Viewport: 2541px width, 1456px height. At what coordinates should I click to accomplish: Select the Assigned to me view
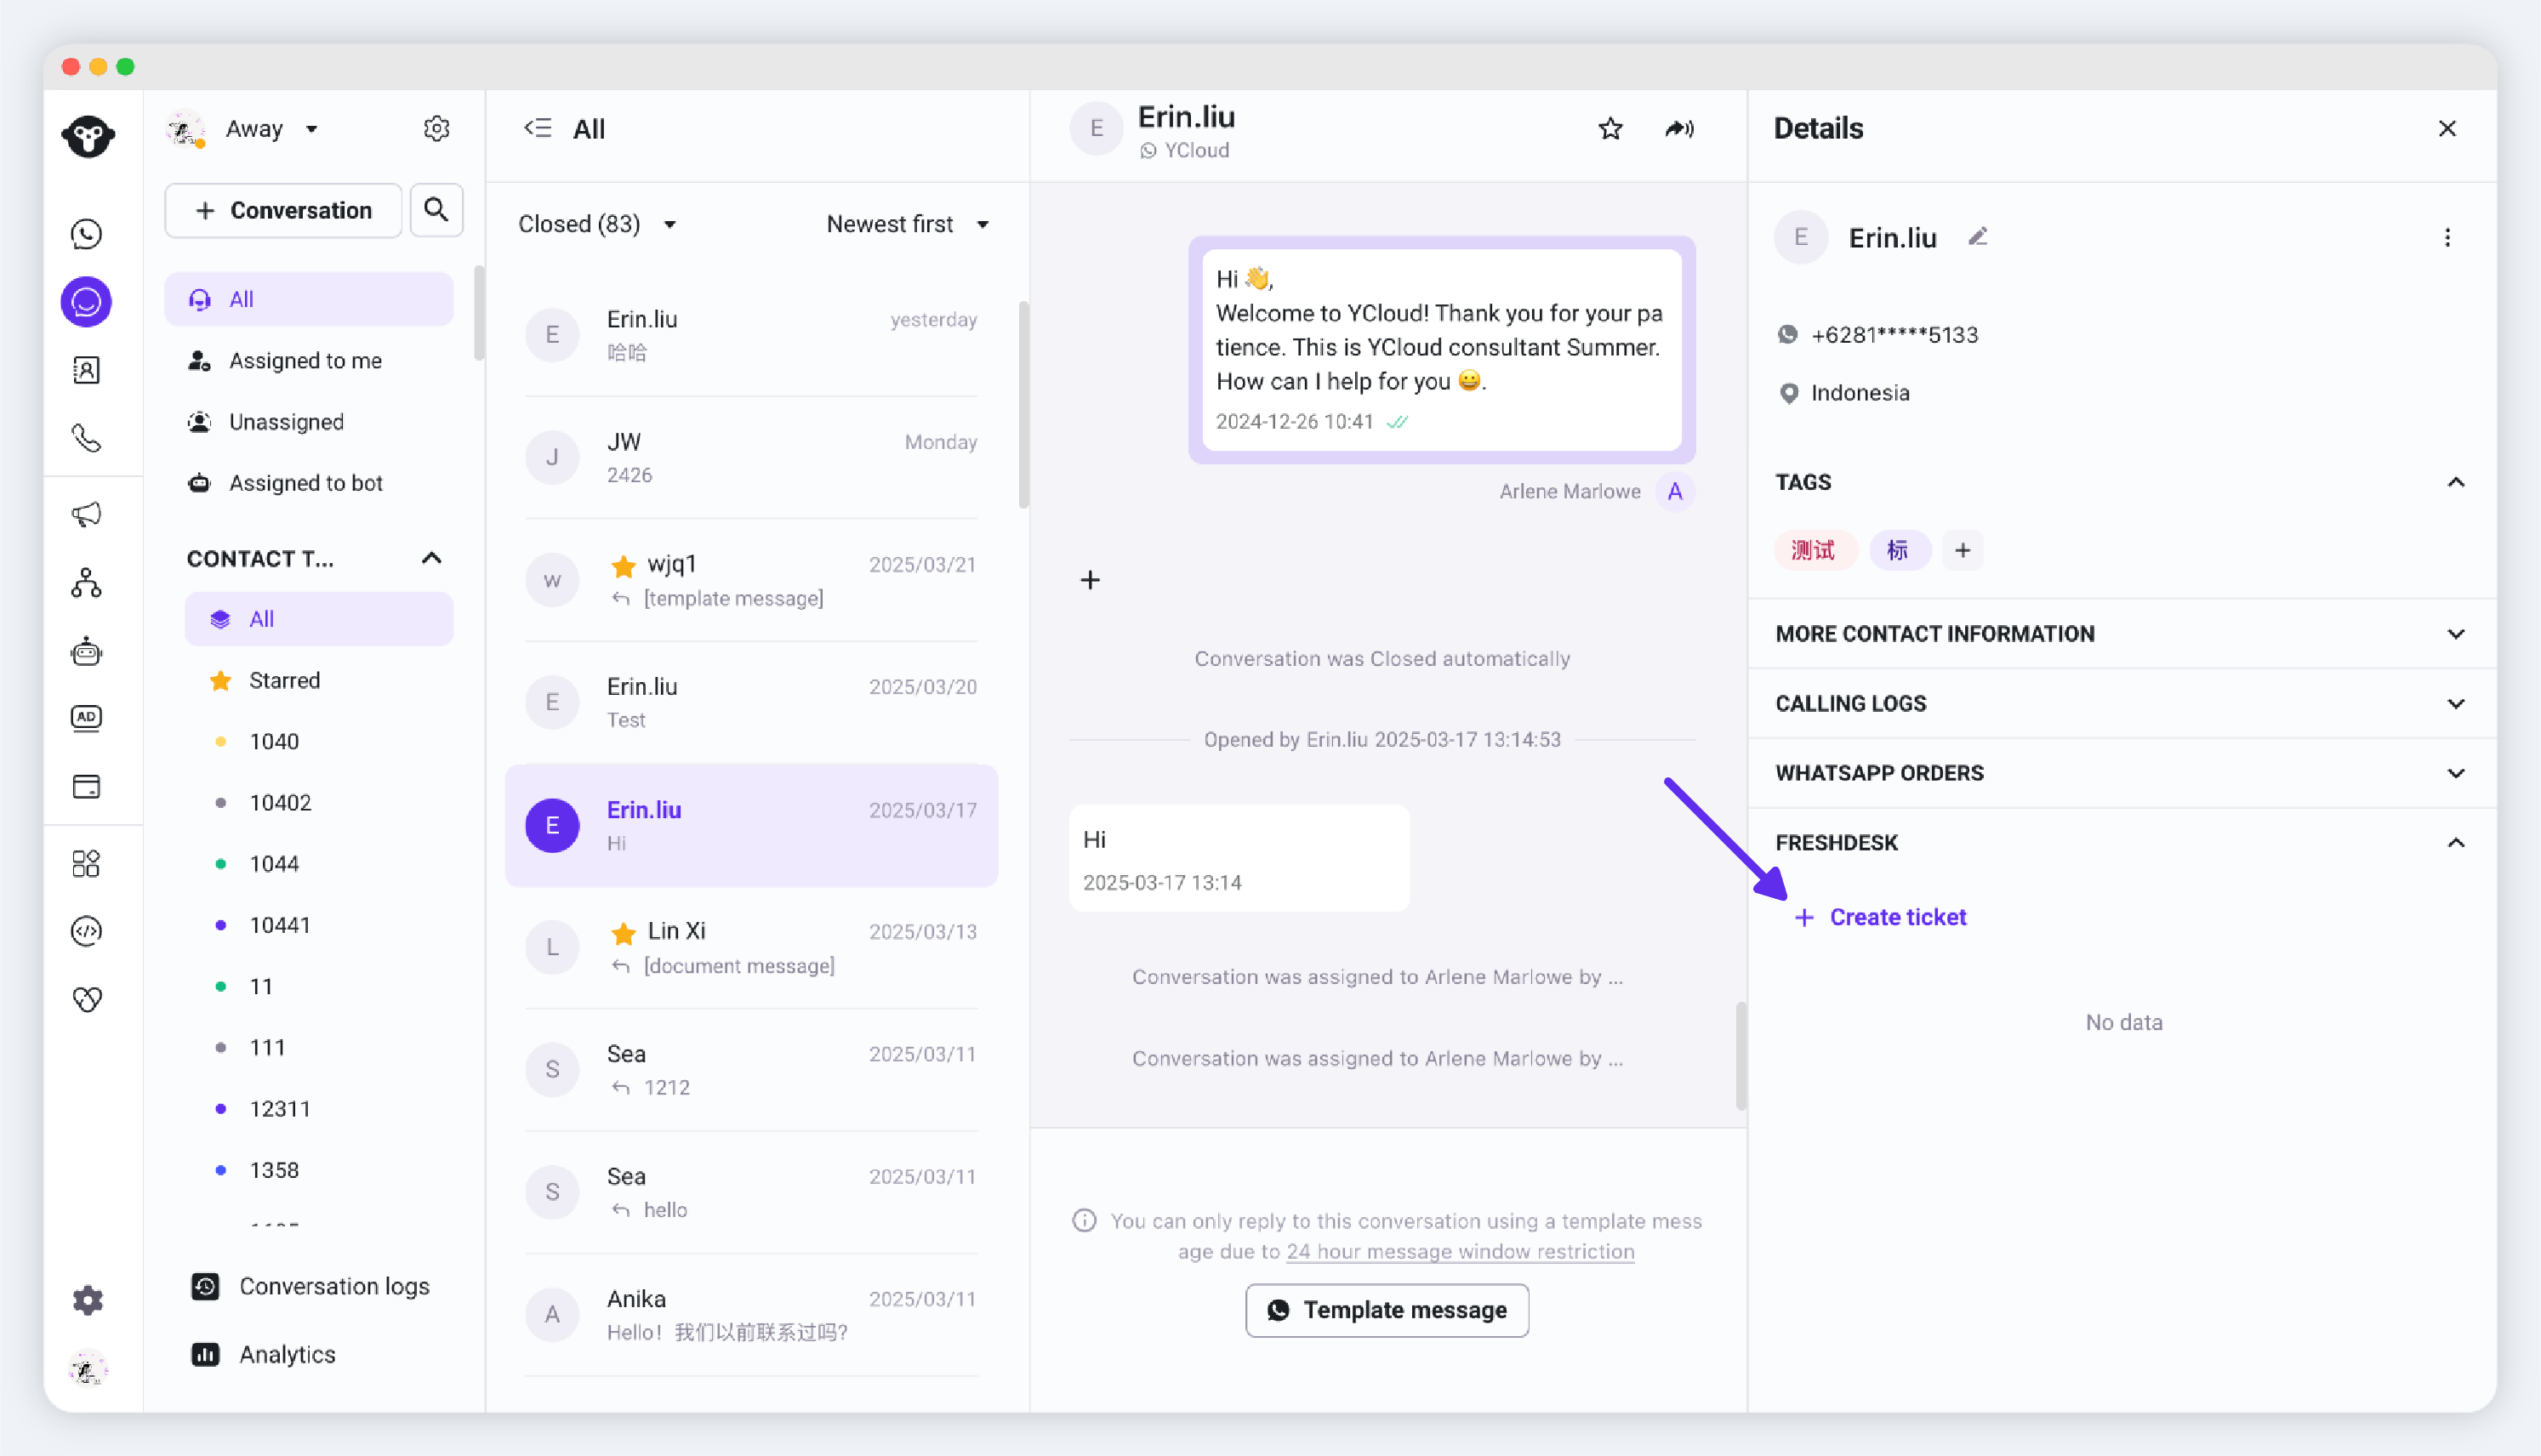(x=305, y=361)
